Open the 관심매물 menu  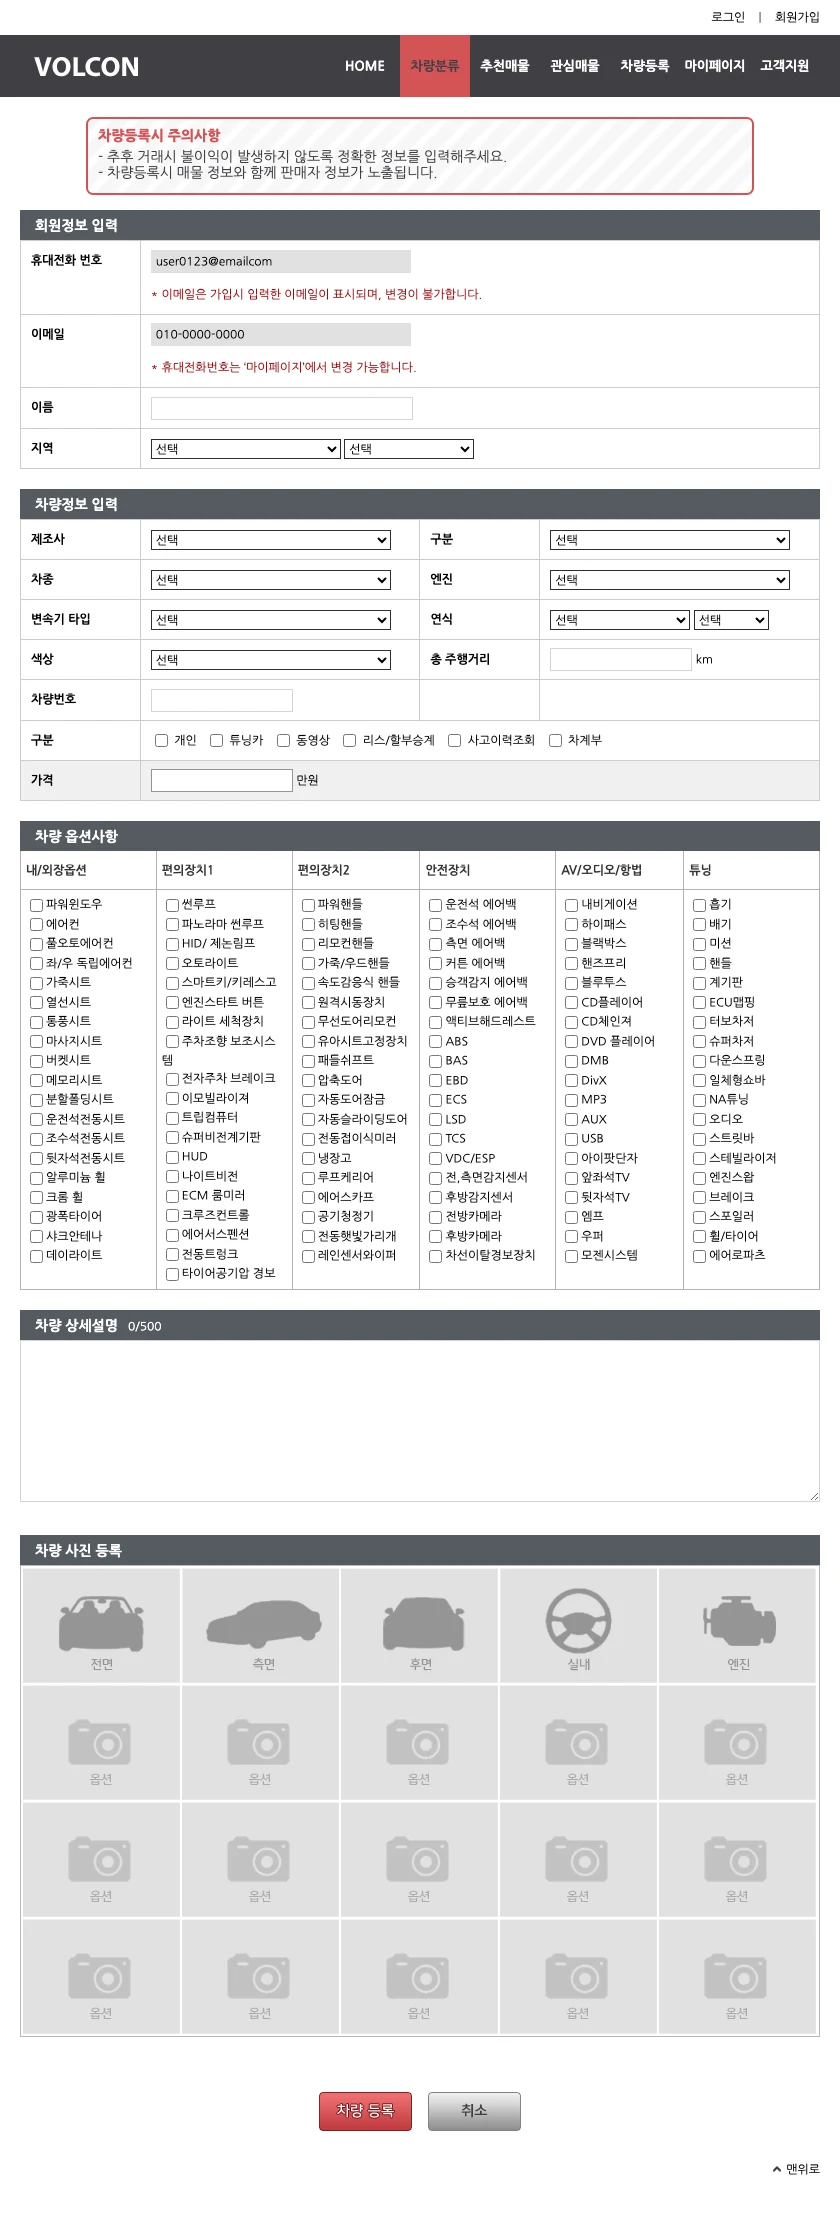(x=575, y=66)
